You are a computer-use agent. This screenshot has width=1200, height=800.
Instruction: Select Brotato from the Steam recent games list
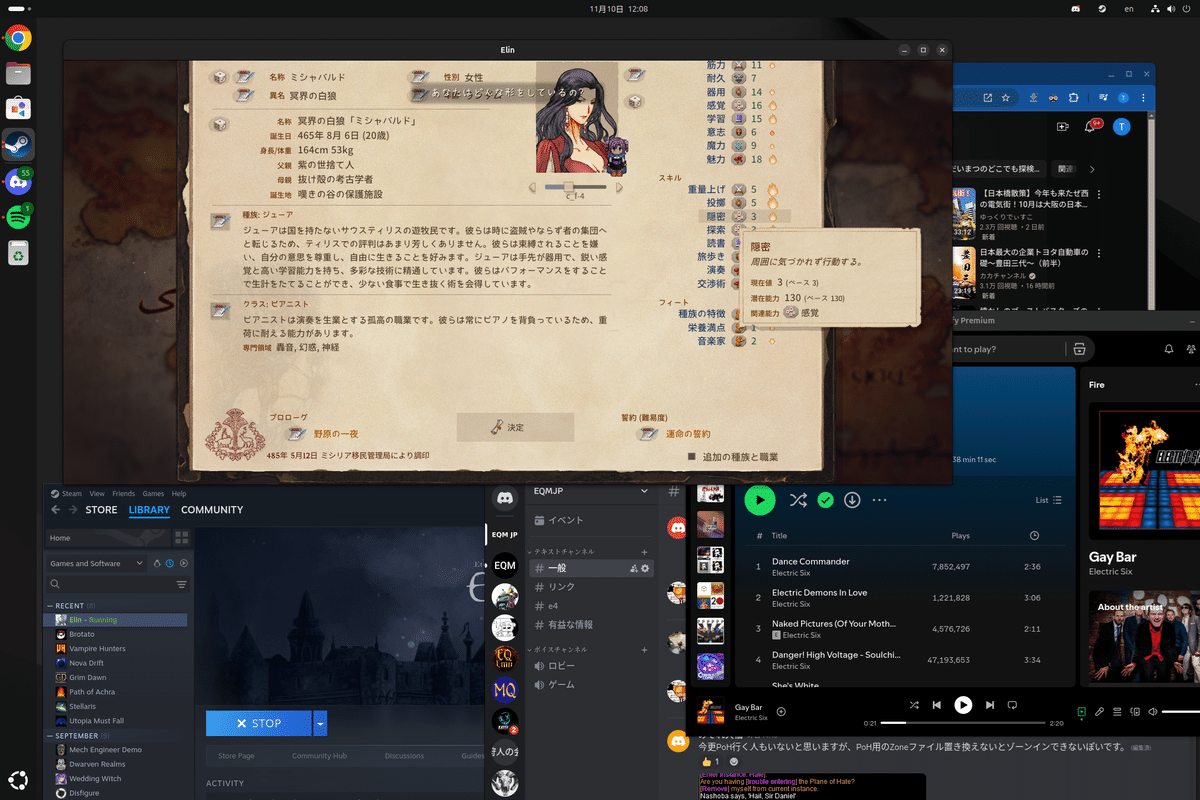(80, 633)
